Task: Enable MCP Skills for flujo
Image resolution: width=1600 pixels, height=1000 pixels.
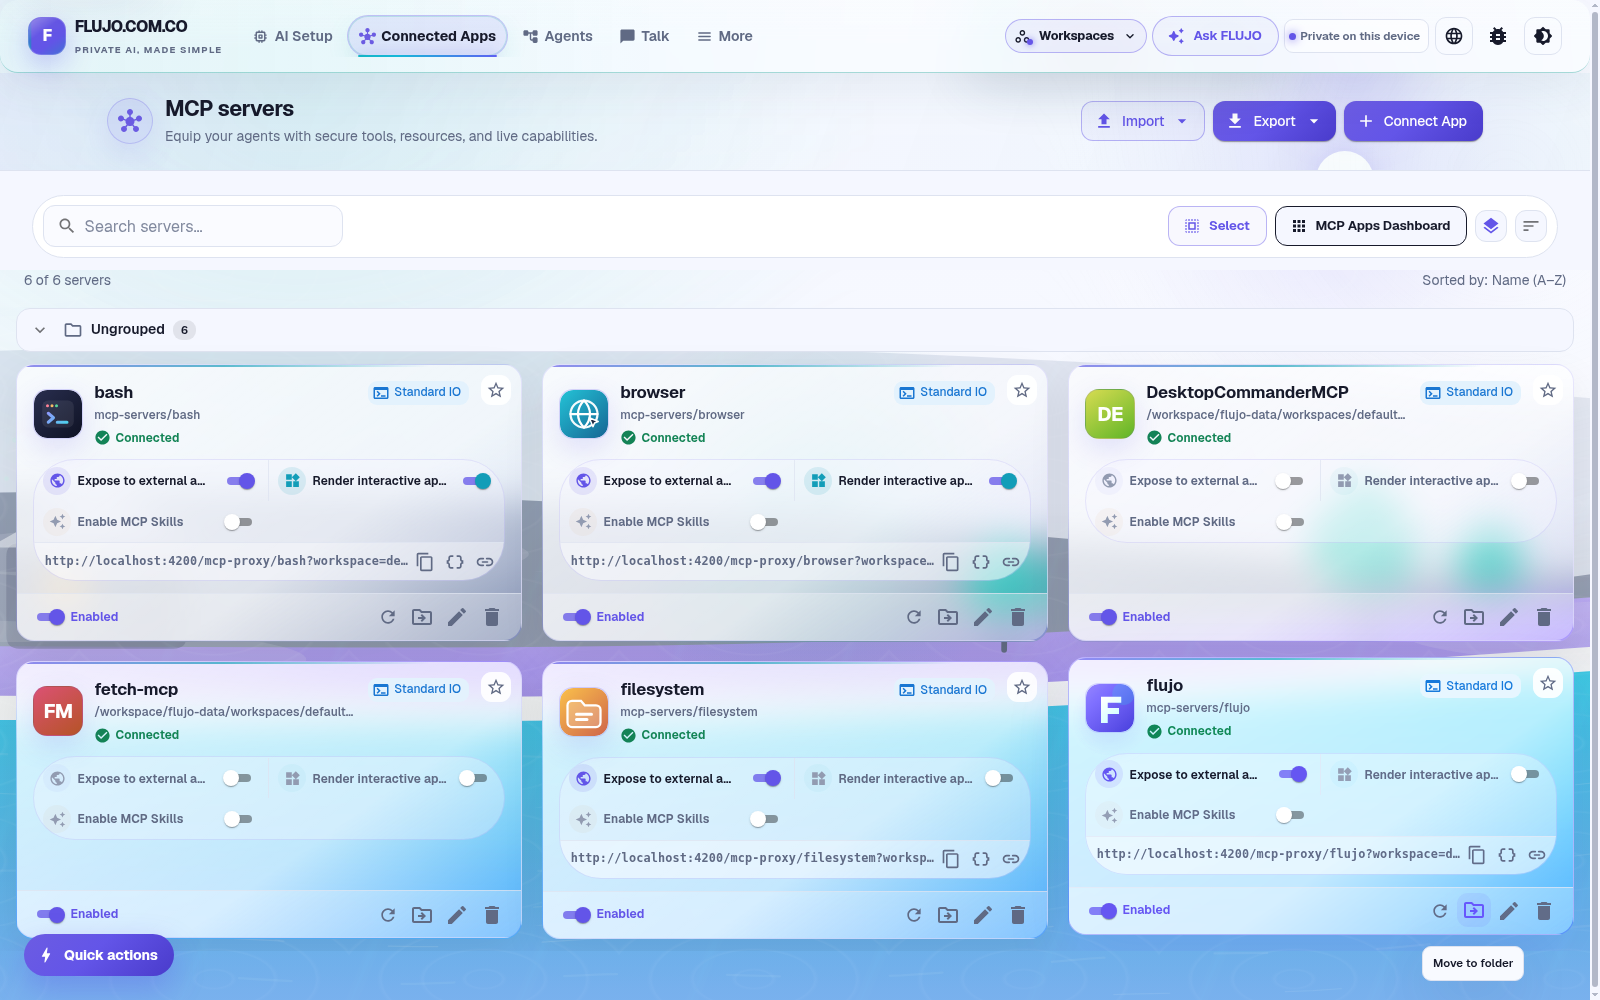Action: (1290, 815)
